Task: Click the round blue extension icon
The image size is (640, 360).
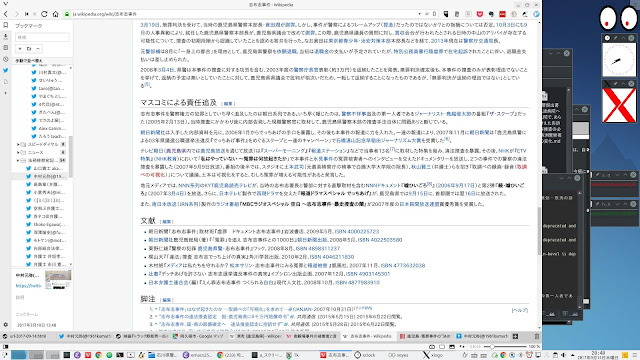Action: pos(536,14)
